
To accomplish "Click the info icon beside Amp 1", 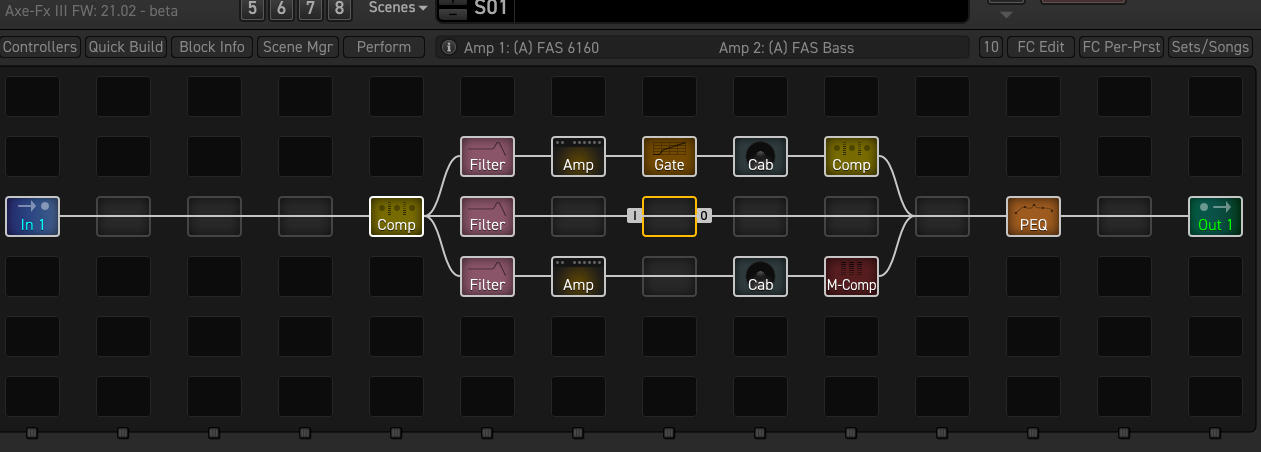I will coord(449,47).
